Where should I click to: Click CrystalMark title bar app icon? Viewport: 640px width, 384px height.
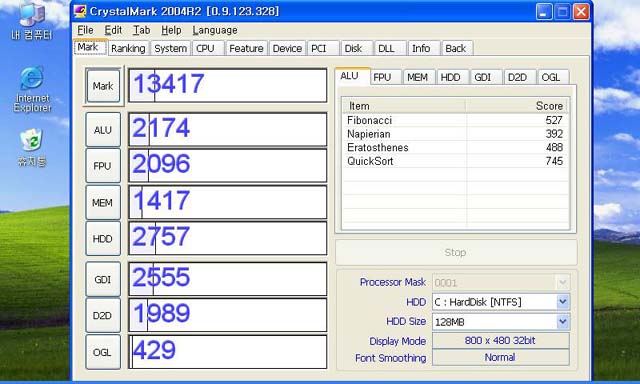pos(80,11)
